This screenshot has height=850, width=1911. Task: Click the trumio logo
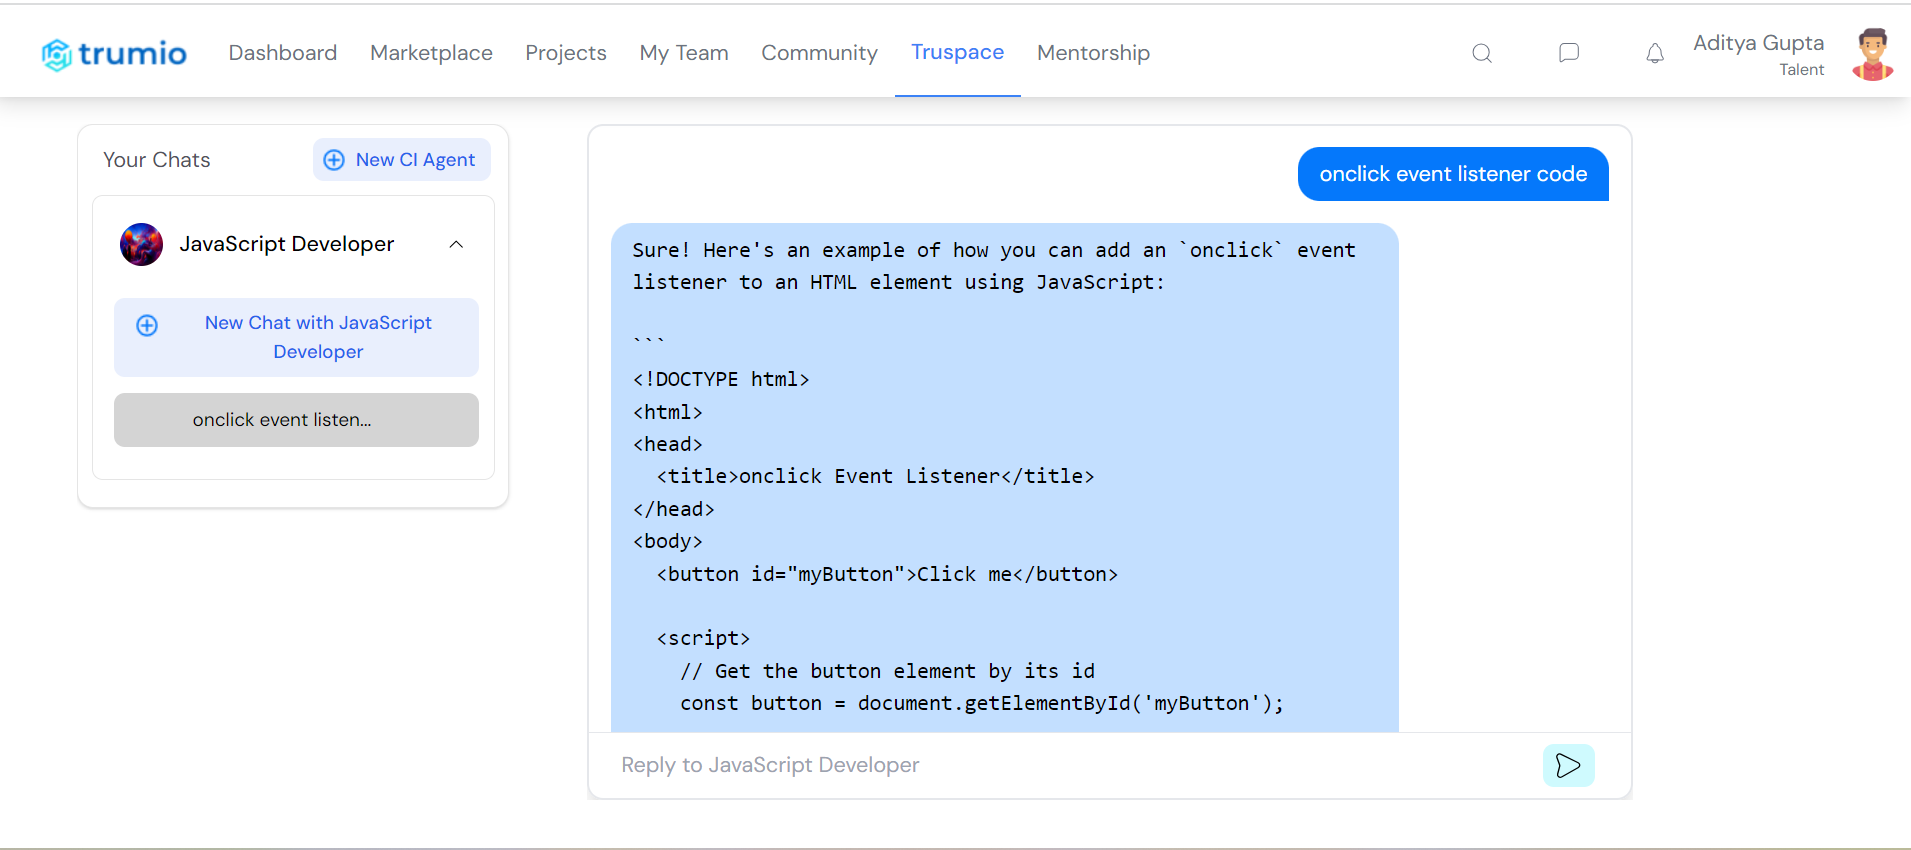pyautogui.click(x=114, y=54)
